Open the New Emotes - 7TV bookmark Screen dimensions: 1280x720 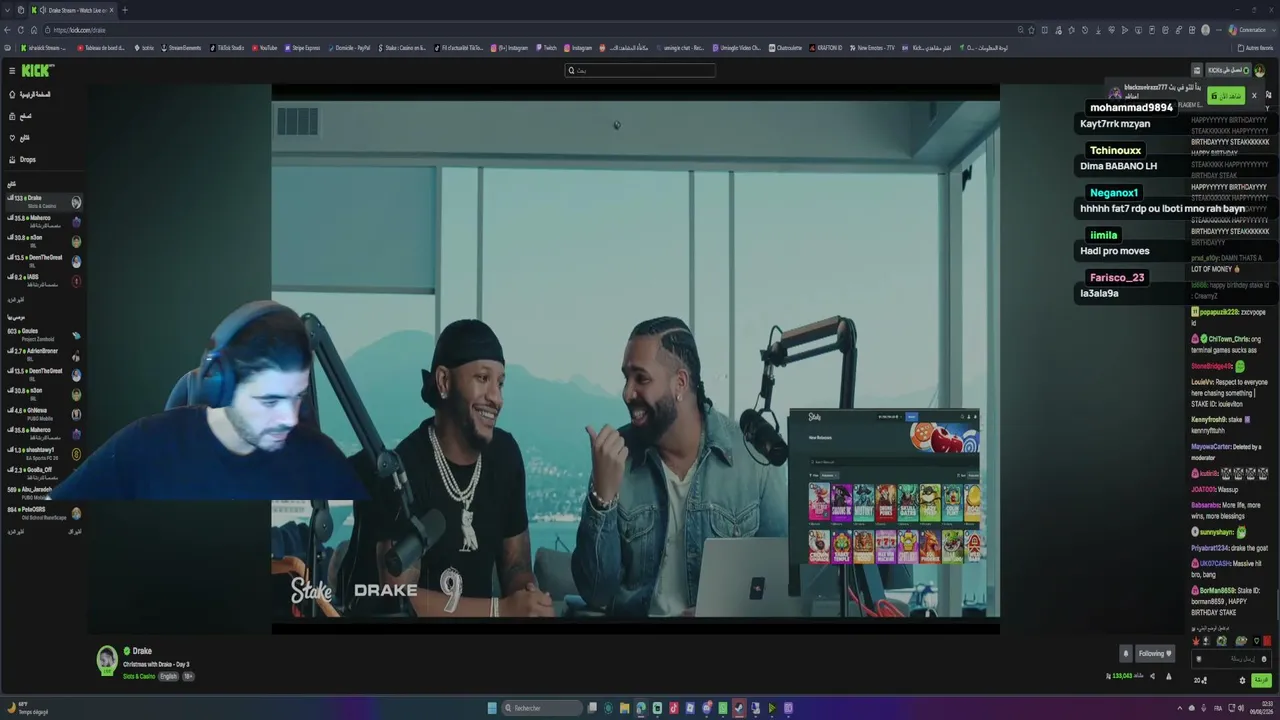872,48
